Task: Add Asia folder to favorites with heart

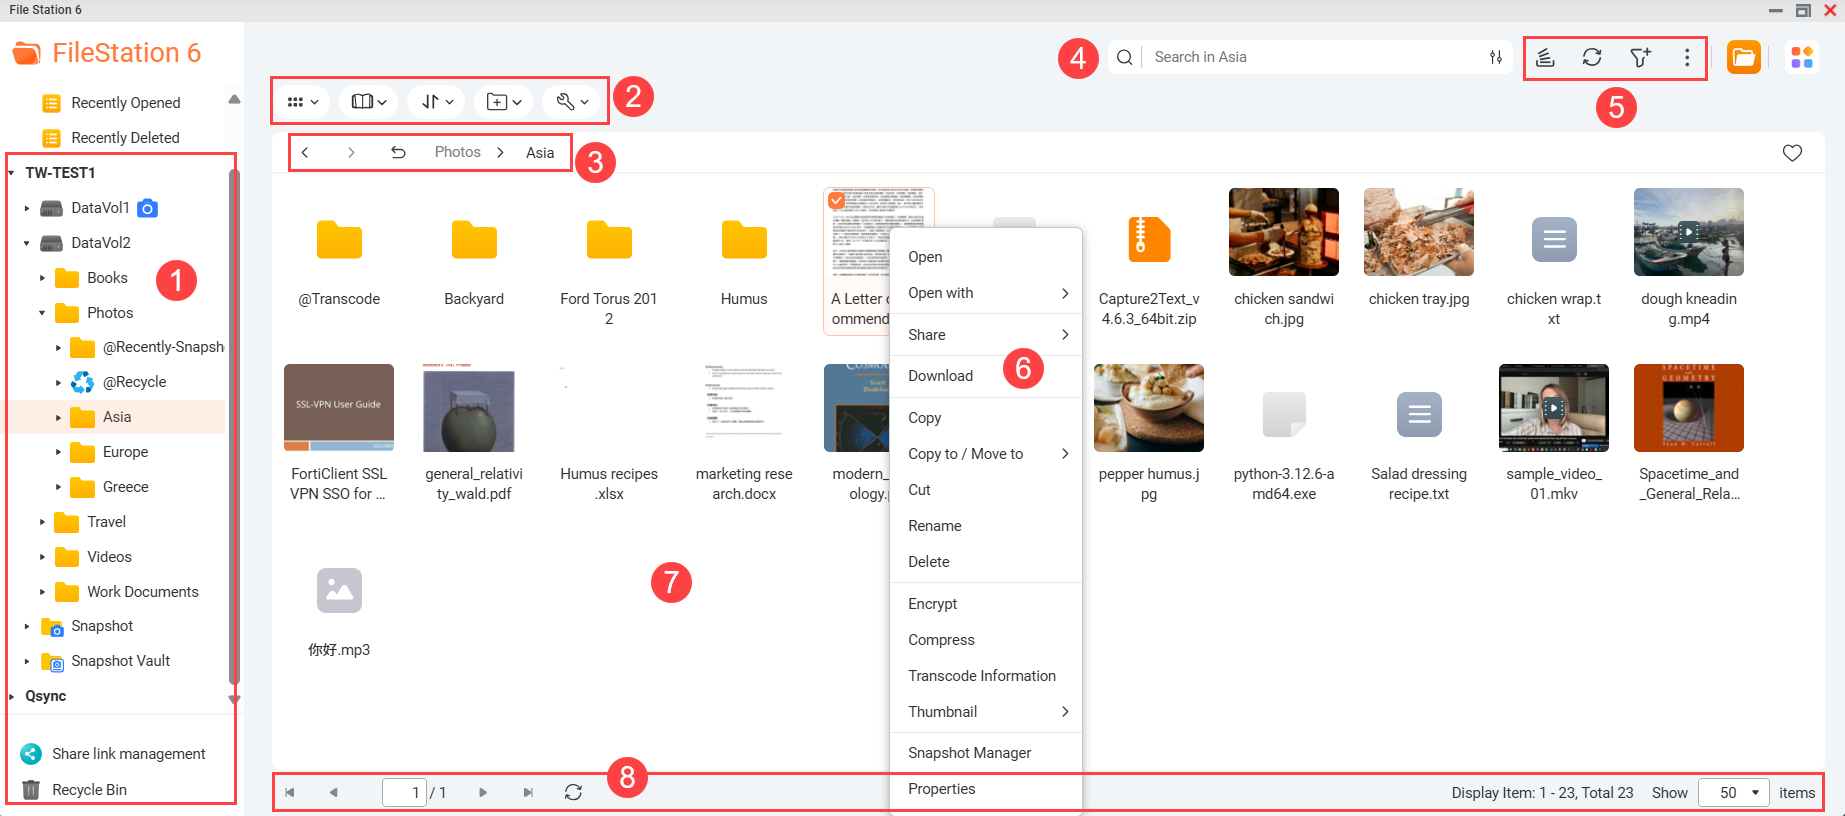Action: pyautogui.click(x=1792, y=153)
